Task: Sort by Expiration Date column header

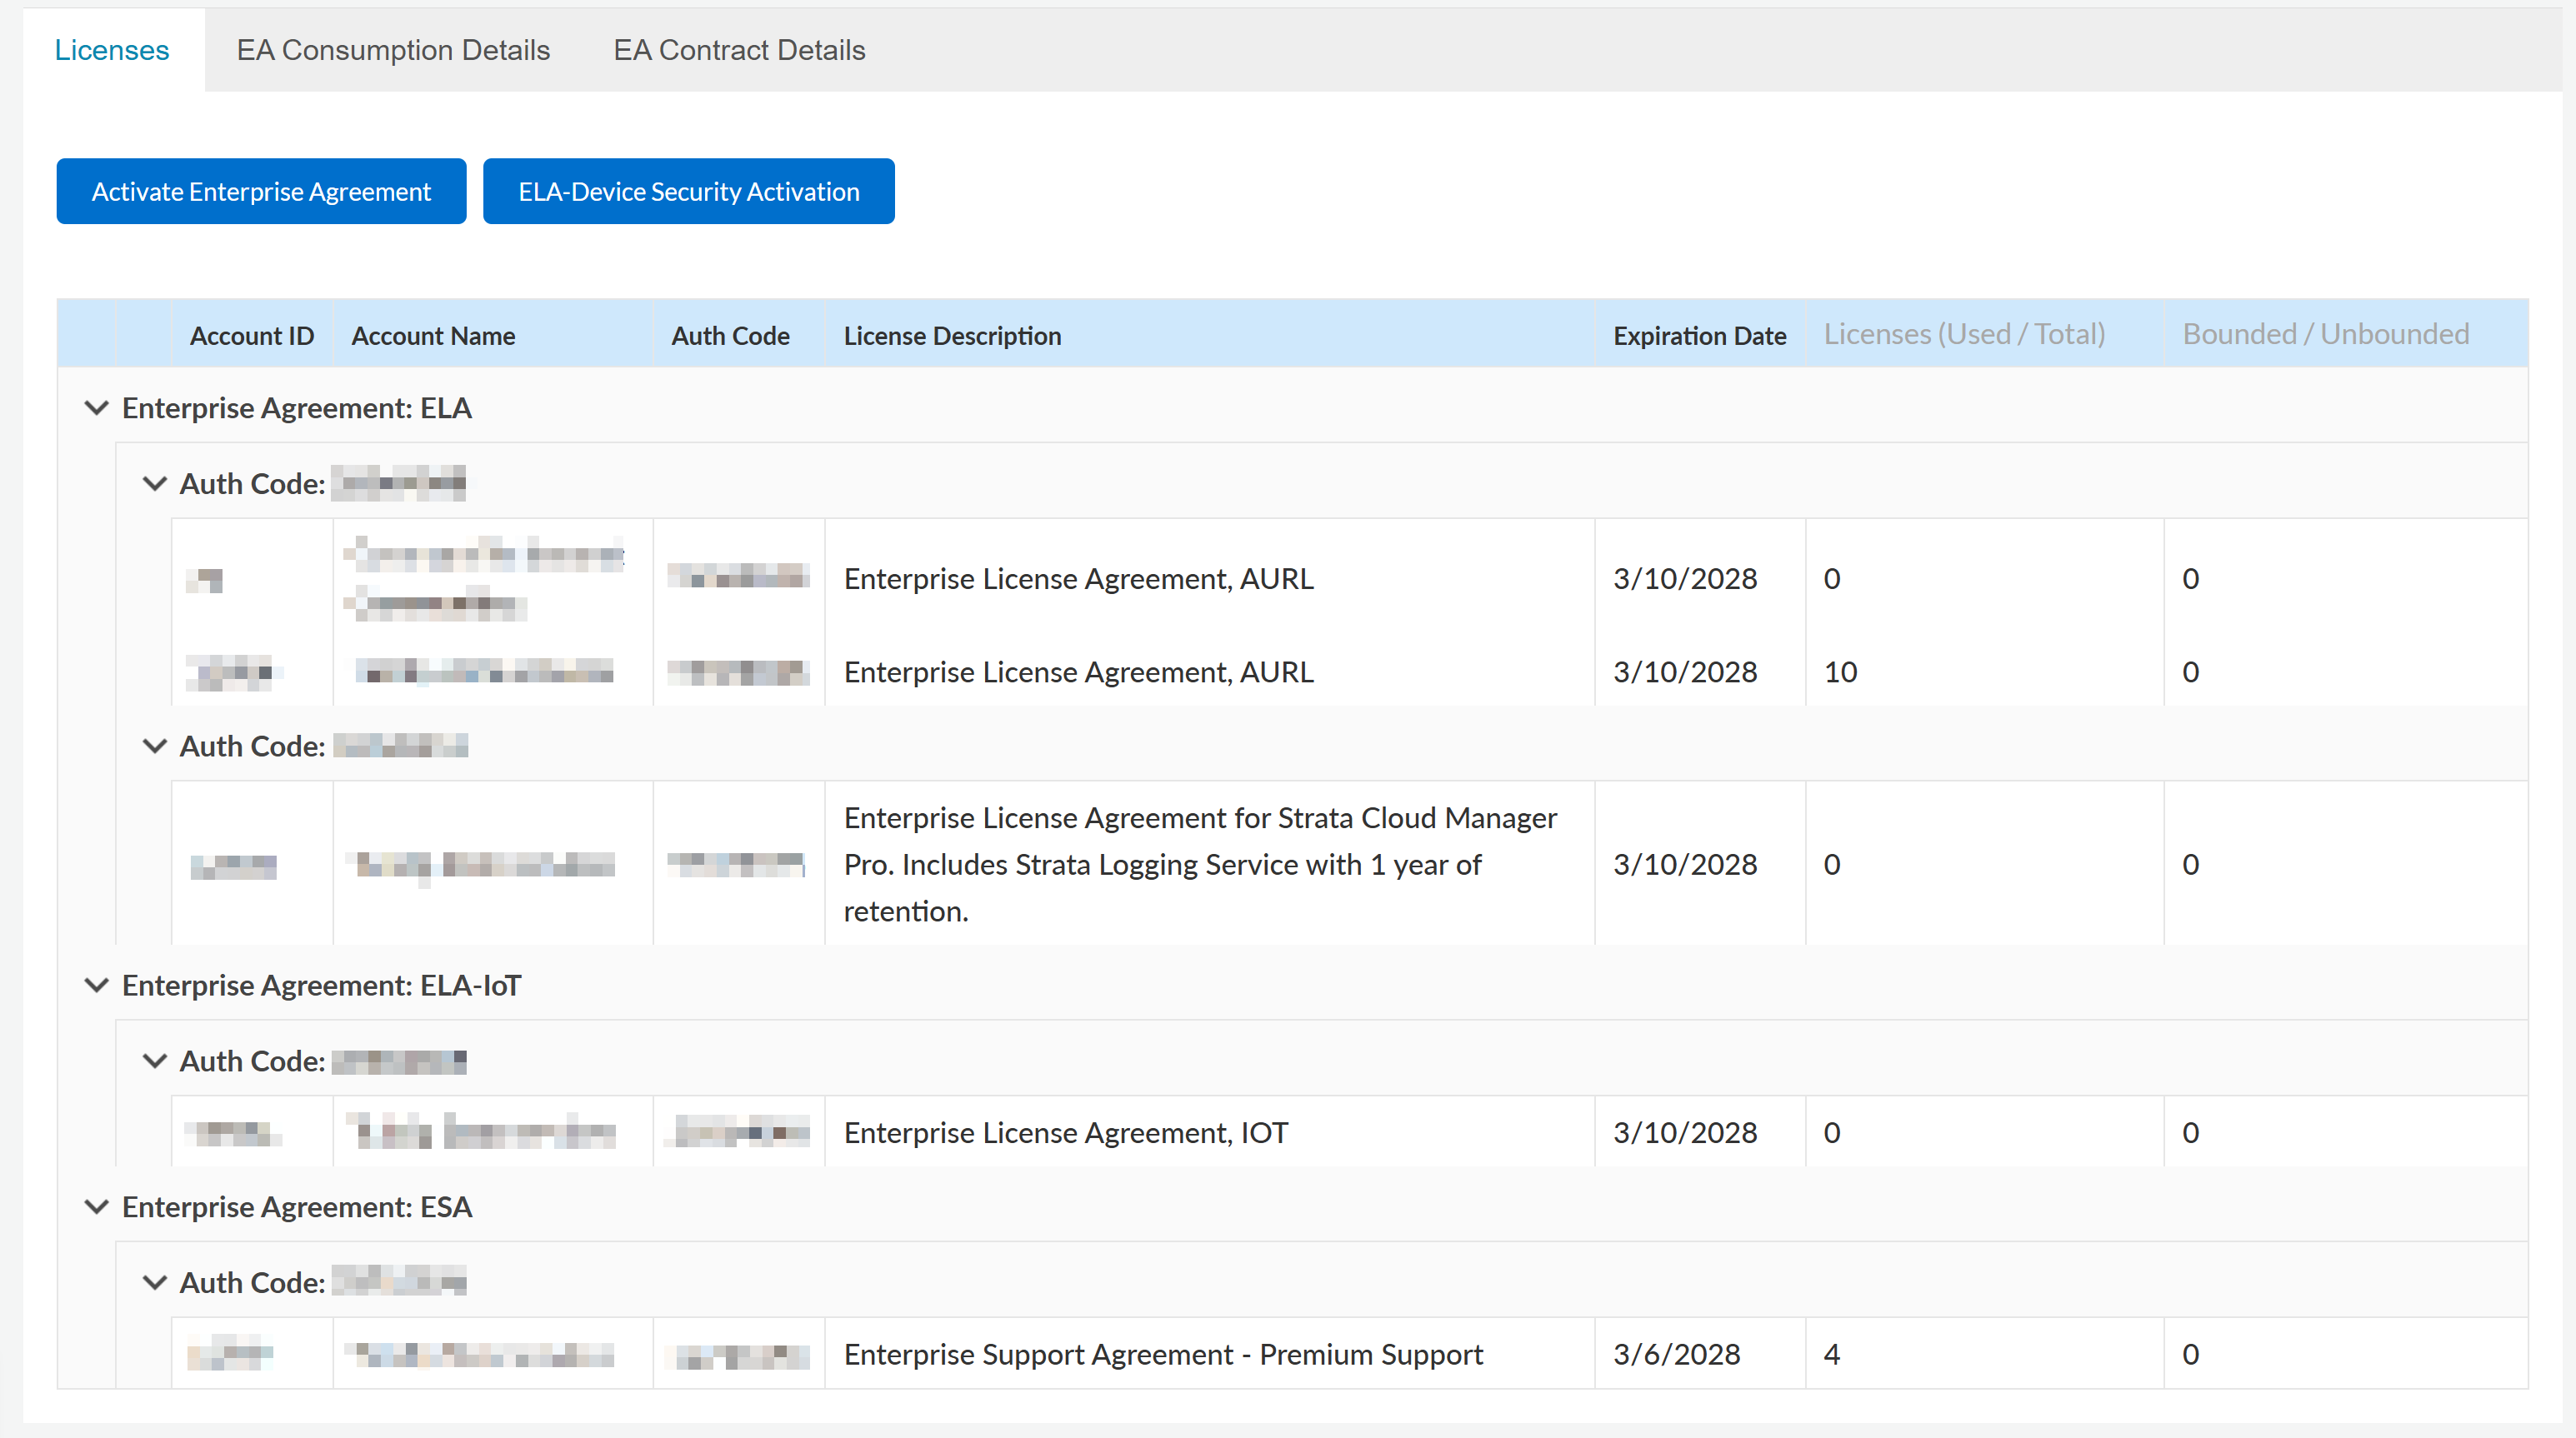Action: coord(1699,336)
